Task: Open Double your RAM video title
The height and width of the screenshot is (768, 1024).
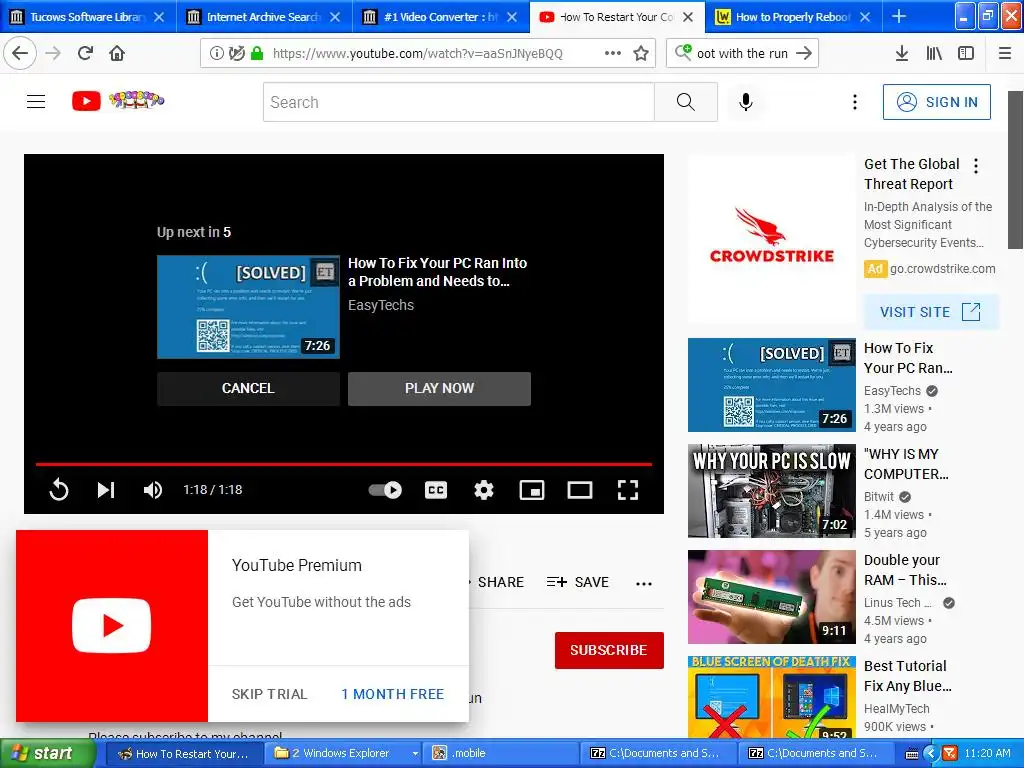Action: 904,569
